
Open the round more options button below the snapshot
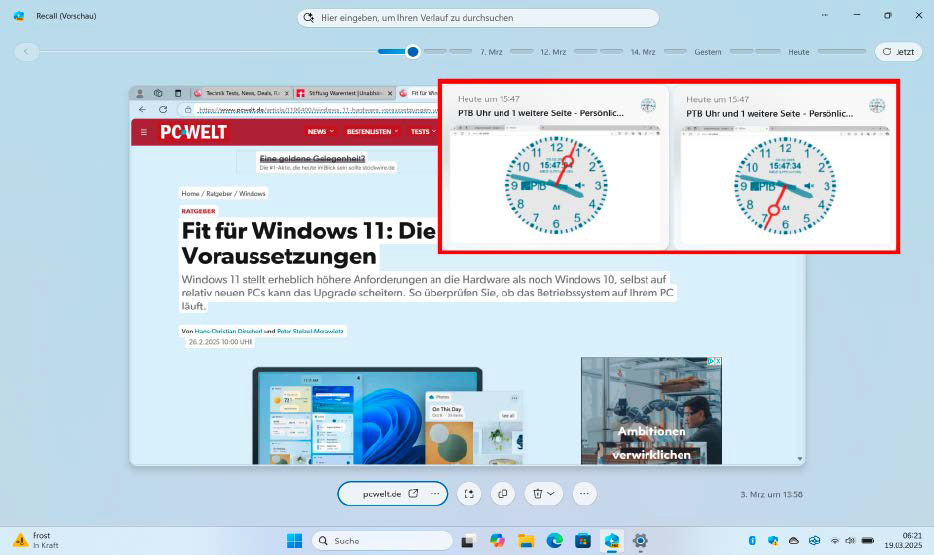584,494
